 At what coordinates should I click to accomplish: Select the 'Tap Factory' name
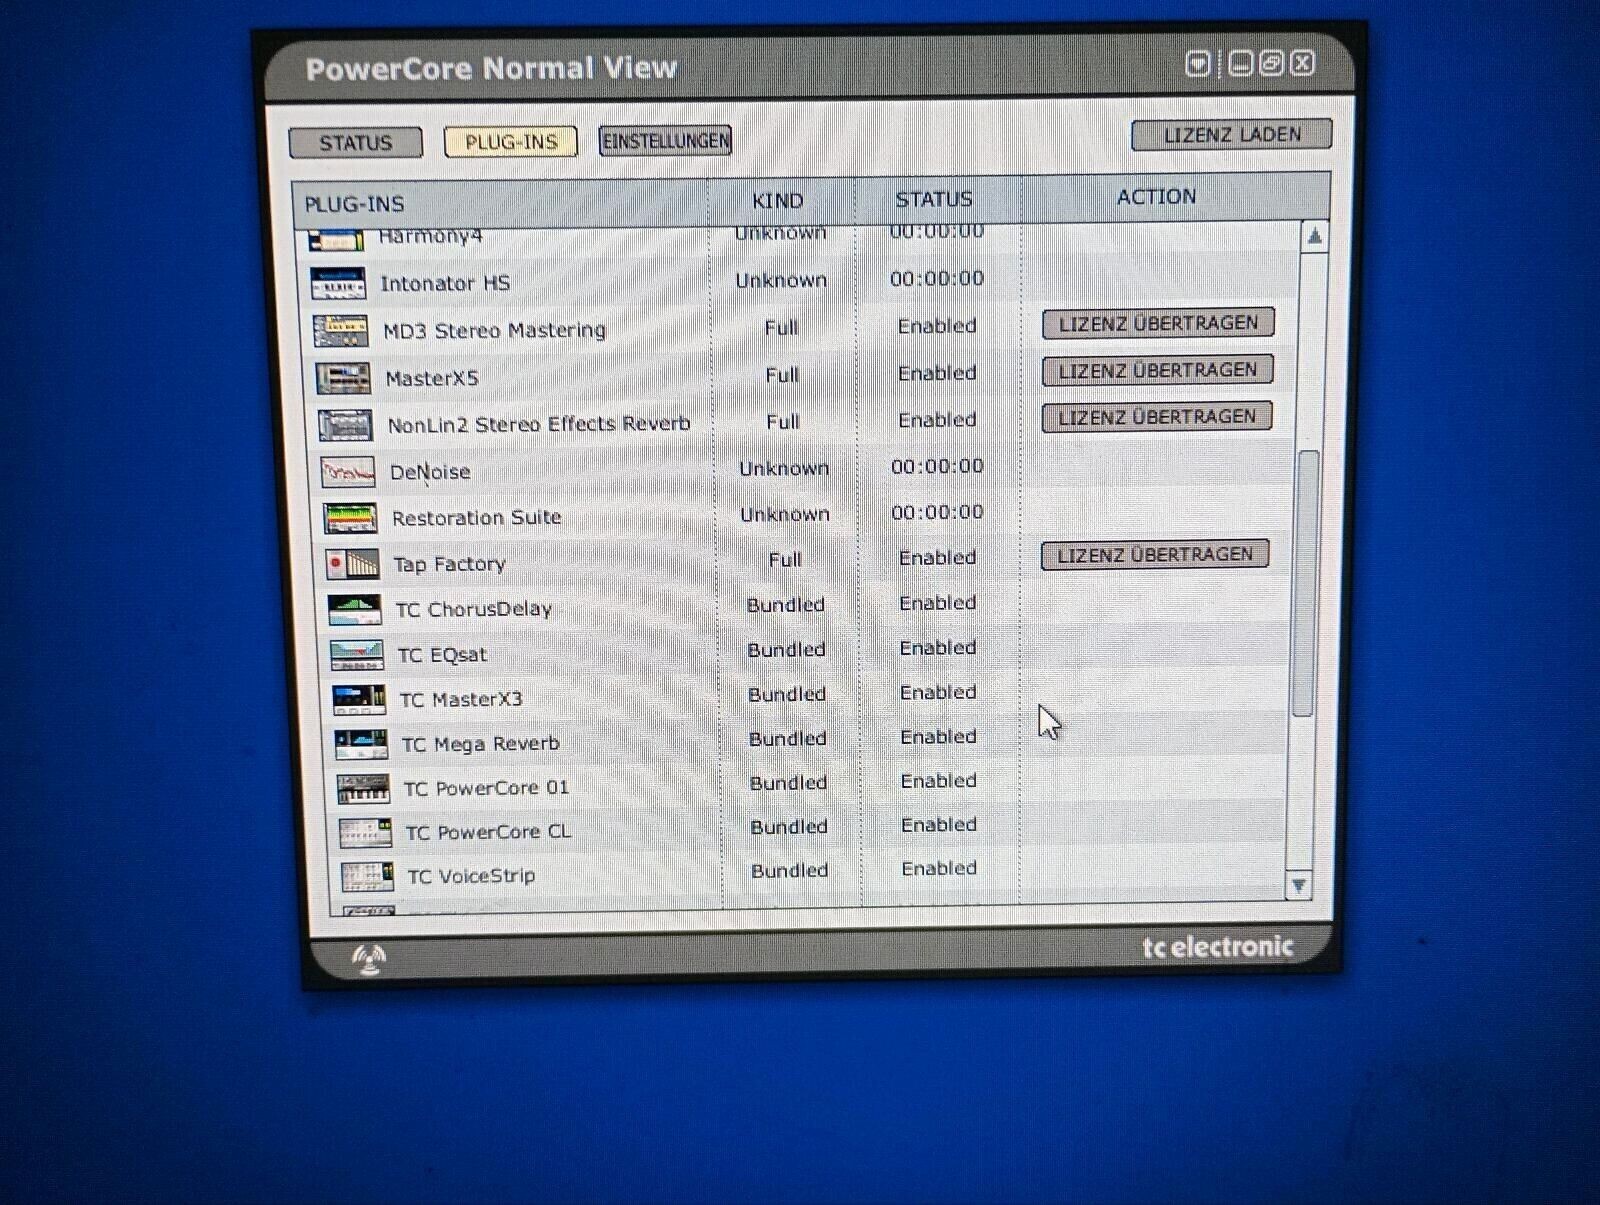coord(449,564)
